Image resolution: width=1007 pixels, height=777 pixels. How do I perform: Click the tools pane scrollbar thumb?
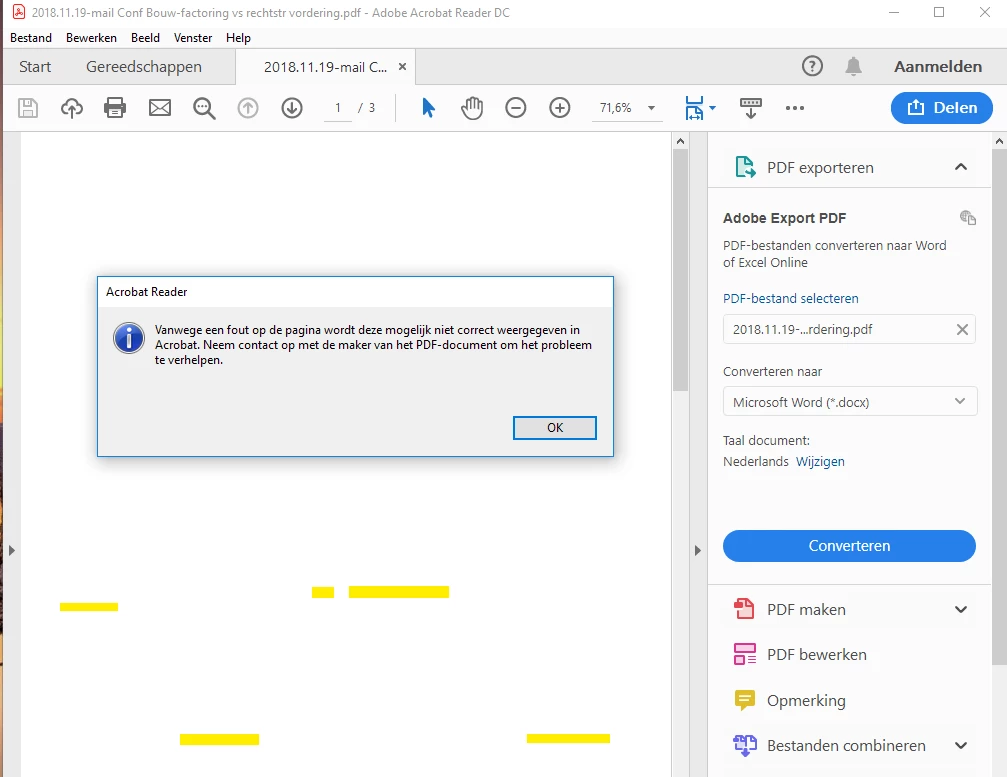(x=999, y=407)
